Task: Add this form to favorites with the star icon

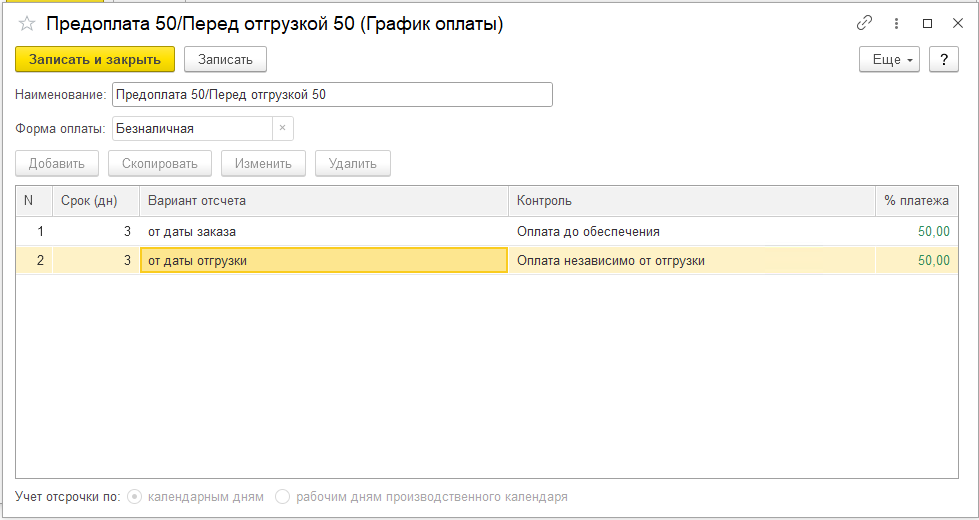Action: tap(27, 24)
